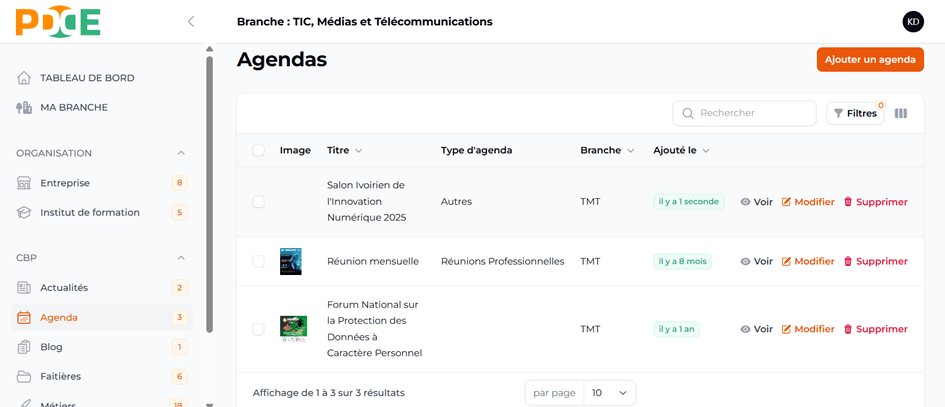
Task: Collapse the sidebar with the arrow icon
Action: pos(191,22)
